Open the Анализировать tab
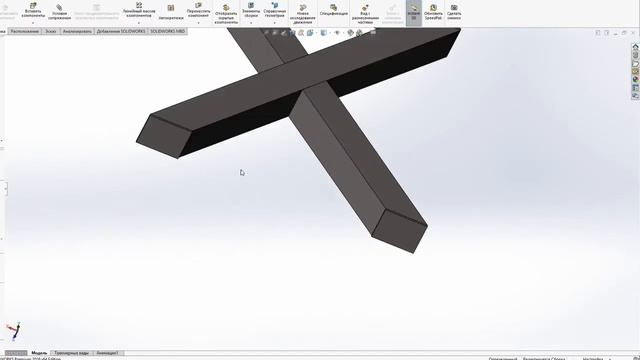The image size is (640, 360). coord(77,31)
